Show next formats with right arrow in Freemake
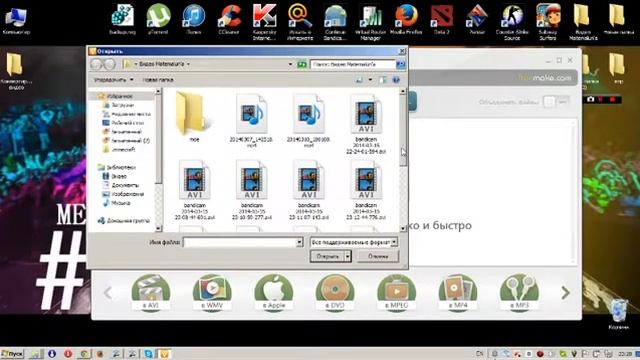 pyautogui.click(x=565, y=293)
